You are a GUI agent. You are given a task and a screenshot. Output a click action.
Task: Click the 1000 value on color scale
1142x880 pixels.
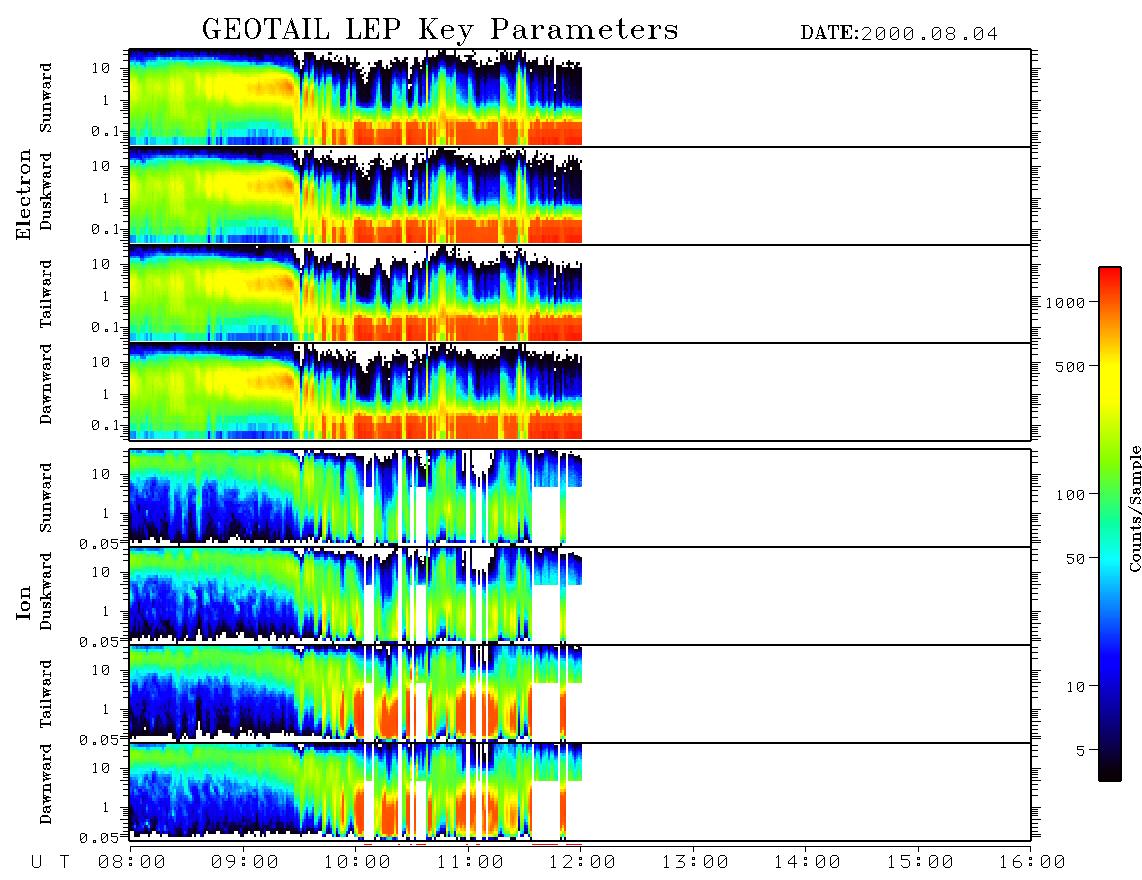(x=1065, y=303)
